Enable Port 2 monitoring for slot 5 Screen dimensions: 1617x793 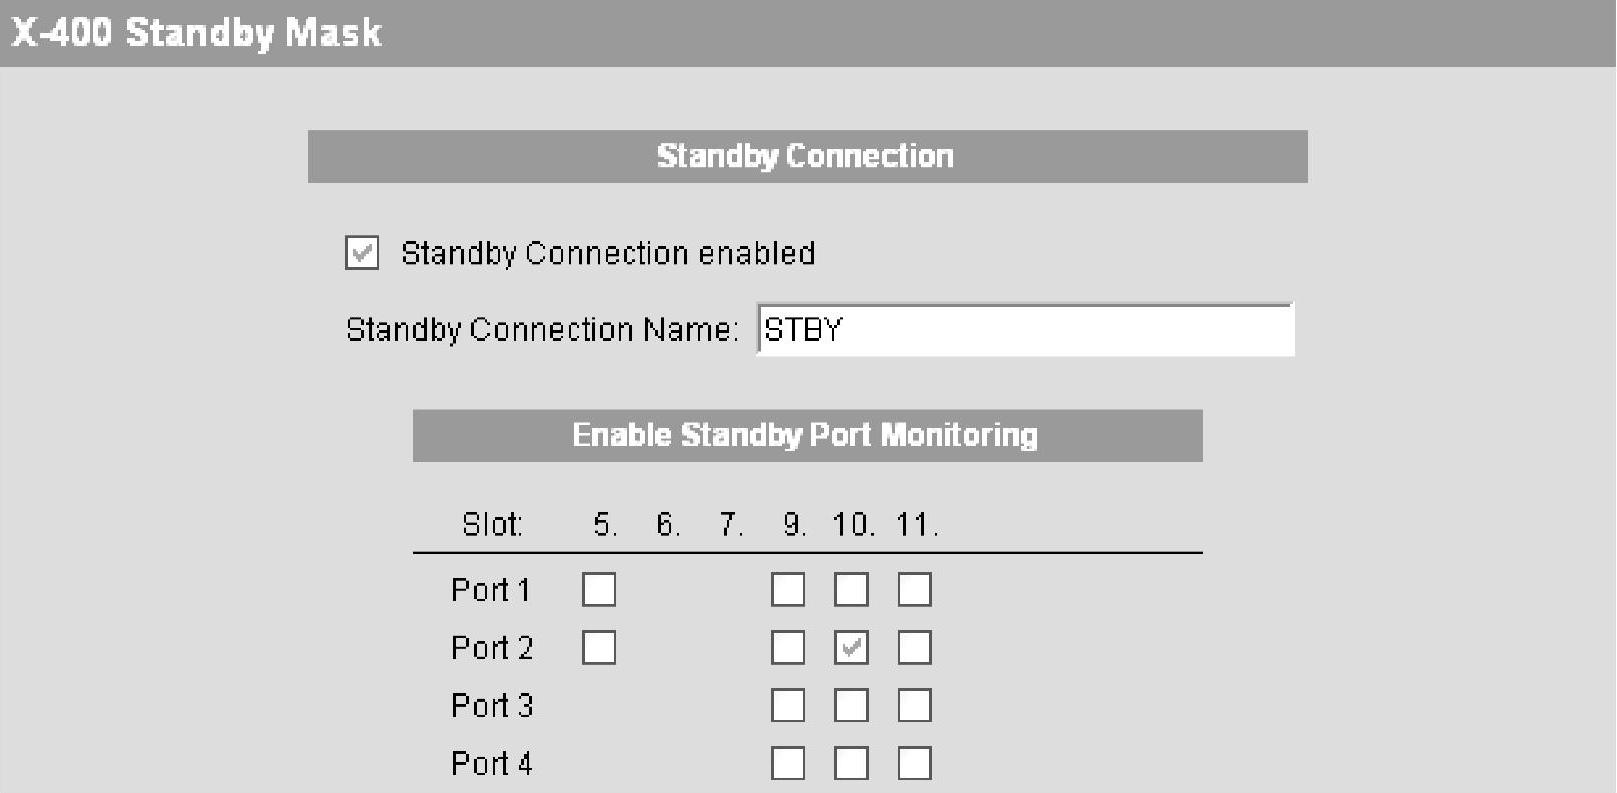coord(599,648)
